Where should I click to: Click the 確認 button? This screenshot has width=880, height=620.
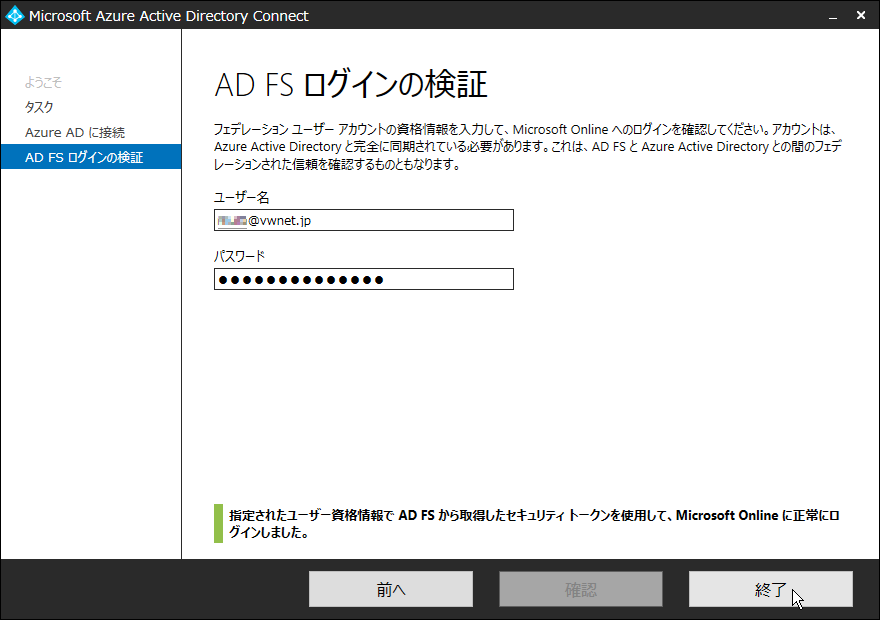581,589
